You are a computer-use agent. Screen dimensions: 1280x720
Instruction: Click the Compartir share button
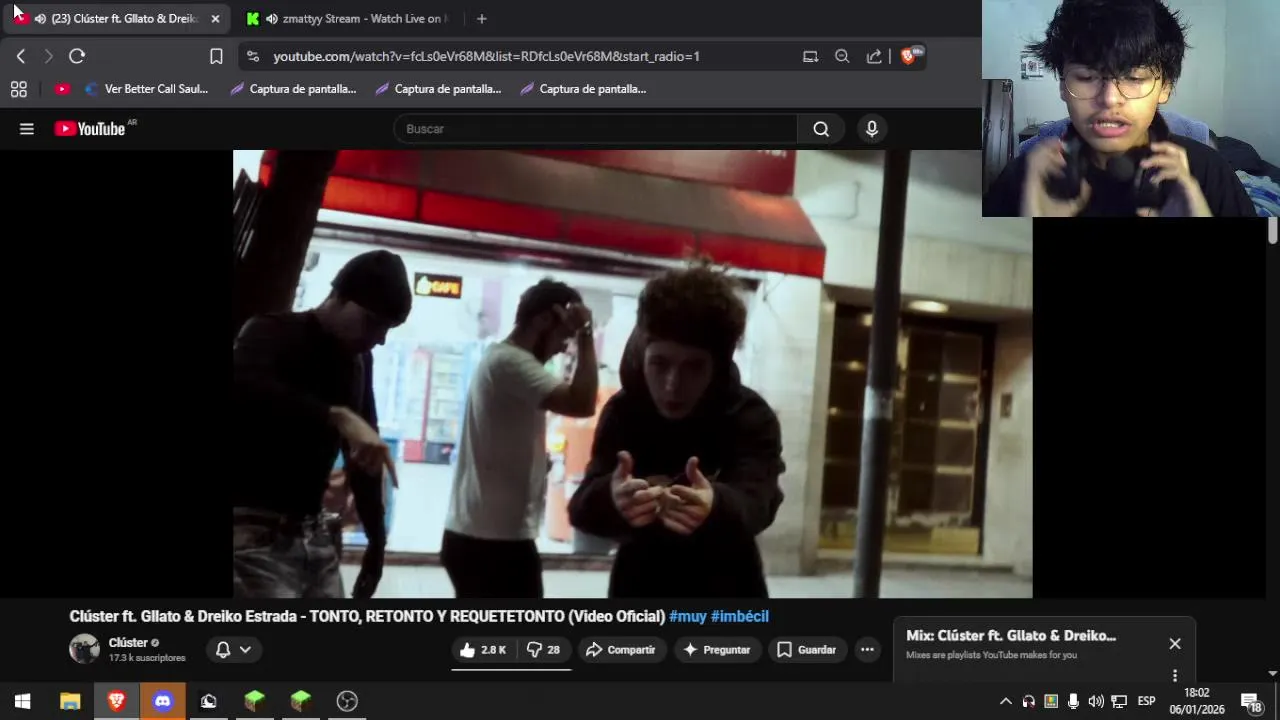coord(620,650)
